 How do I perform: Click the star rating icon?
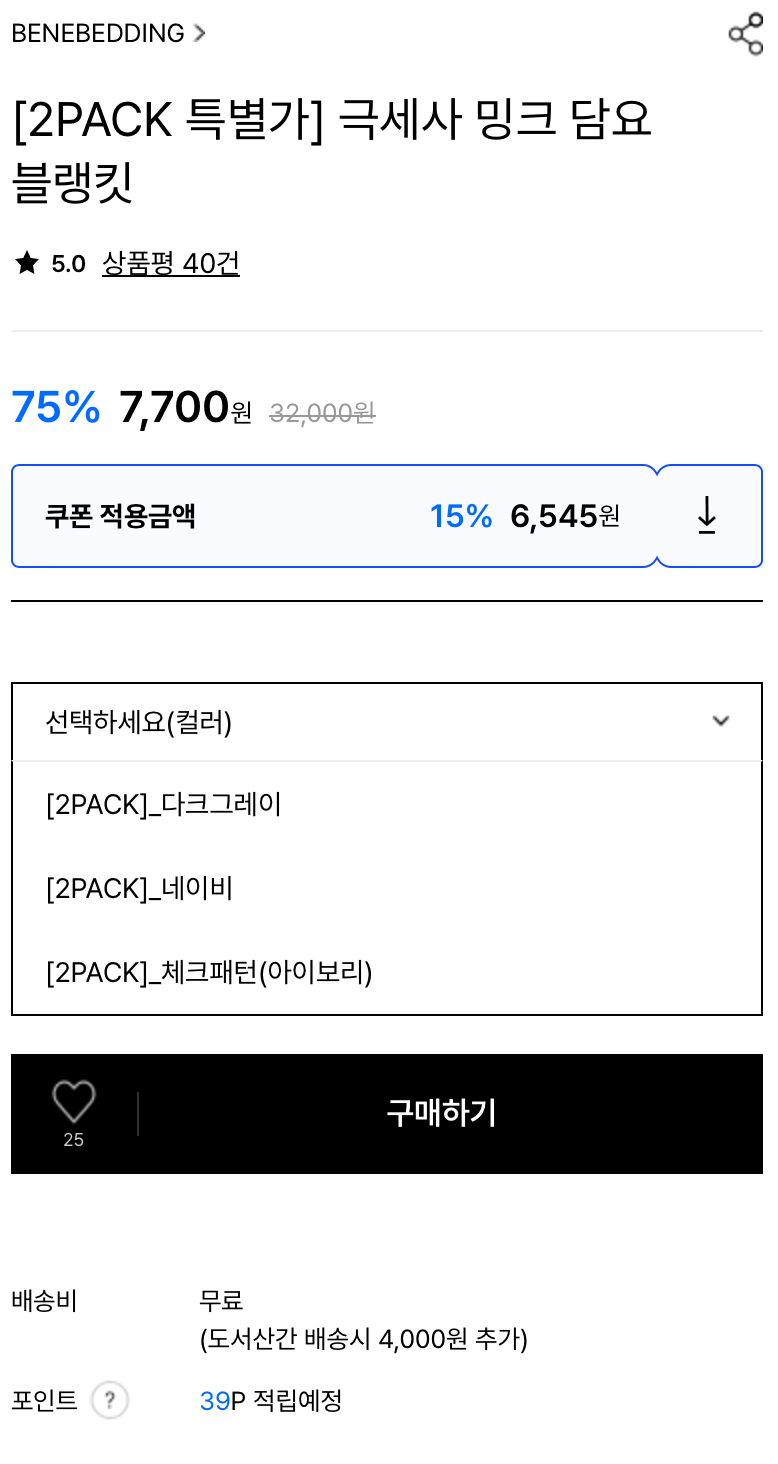[27, 264]
